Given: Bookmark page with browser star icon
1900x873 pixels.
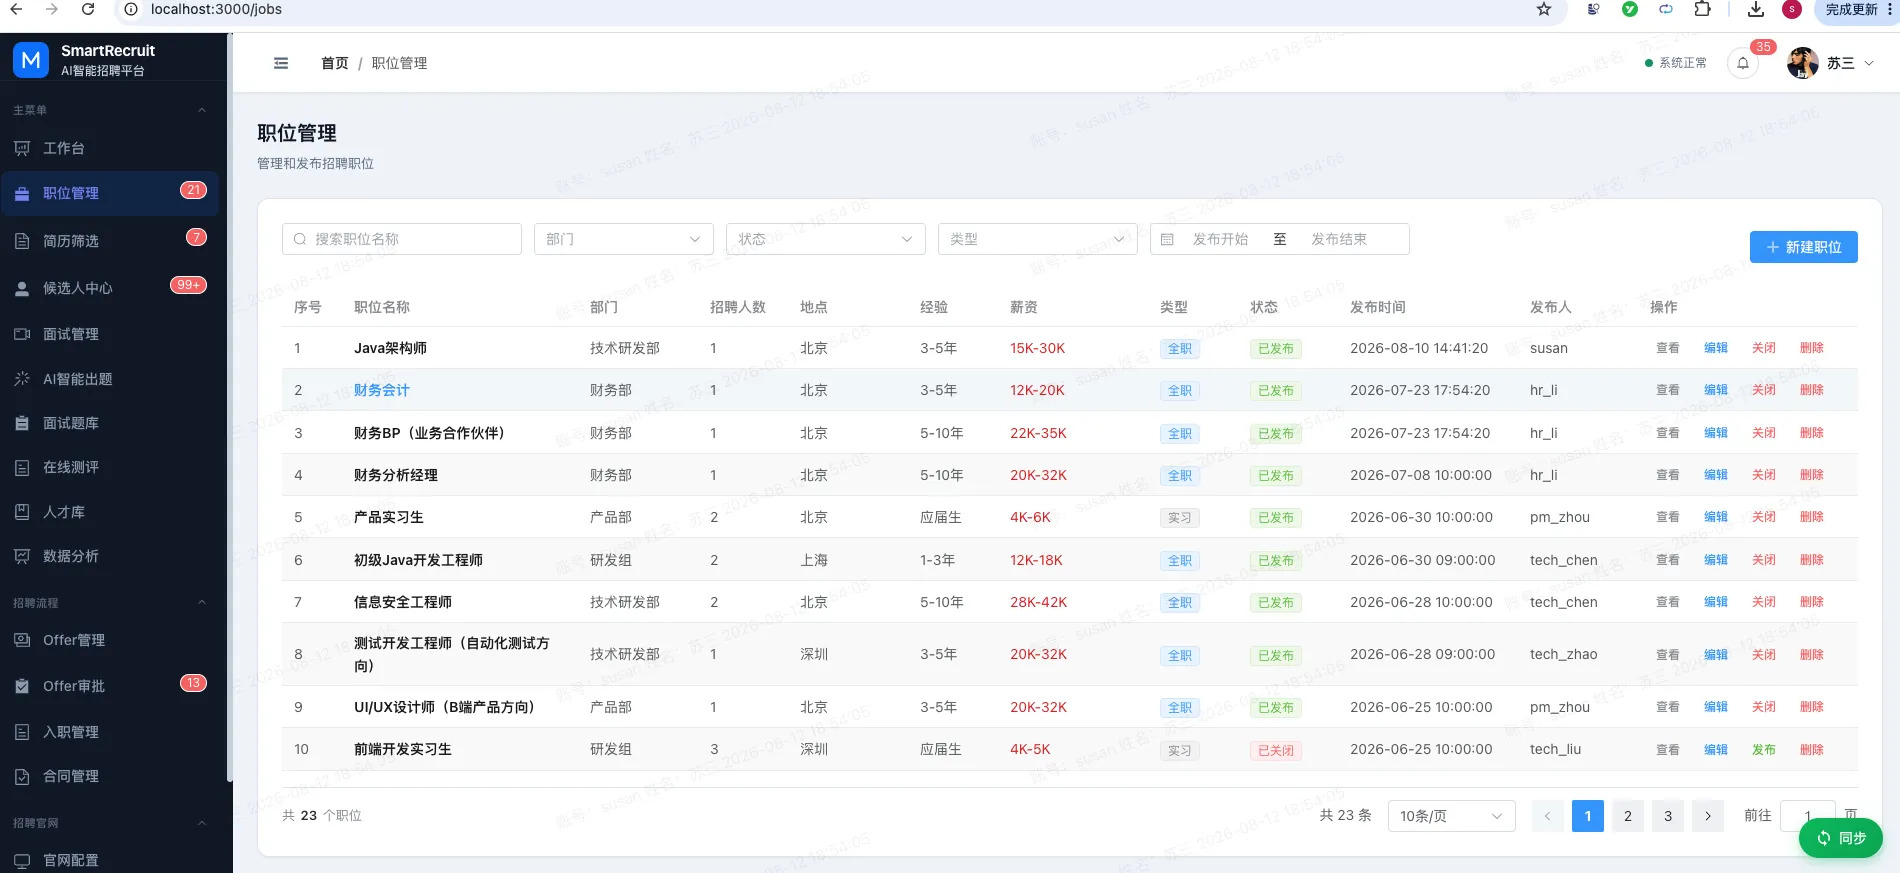Looking at the screenshot, I should (1544, 9).
